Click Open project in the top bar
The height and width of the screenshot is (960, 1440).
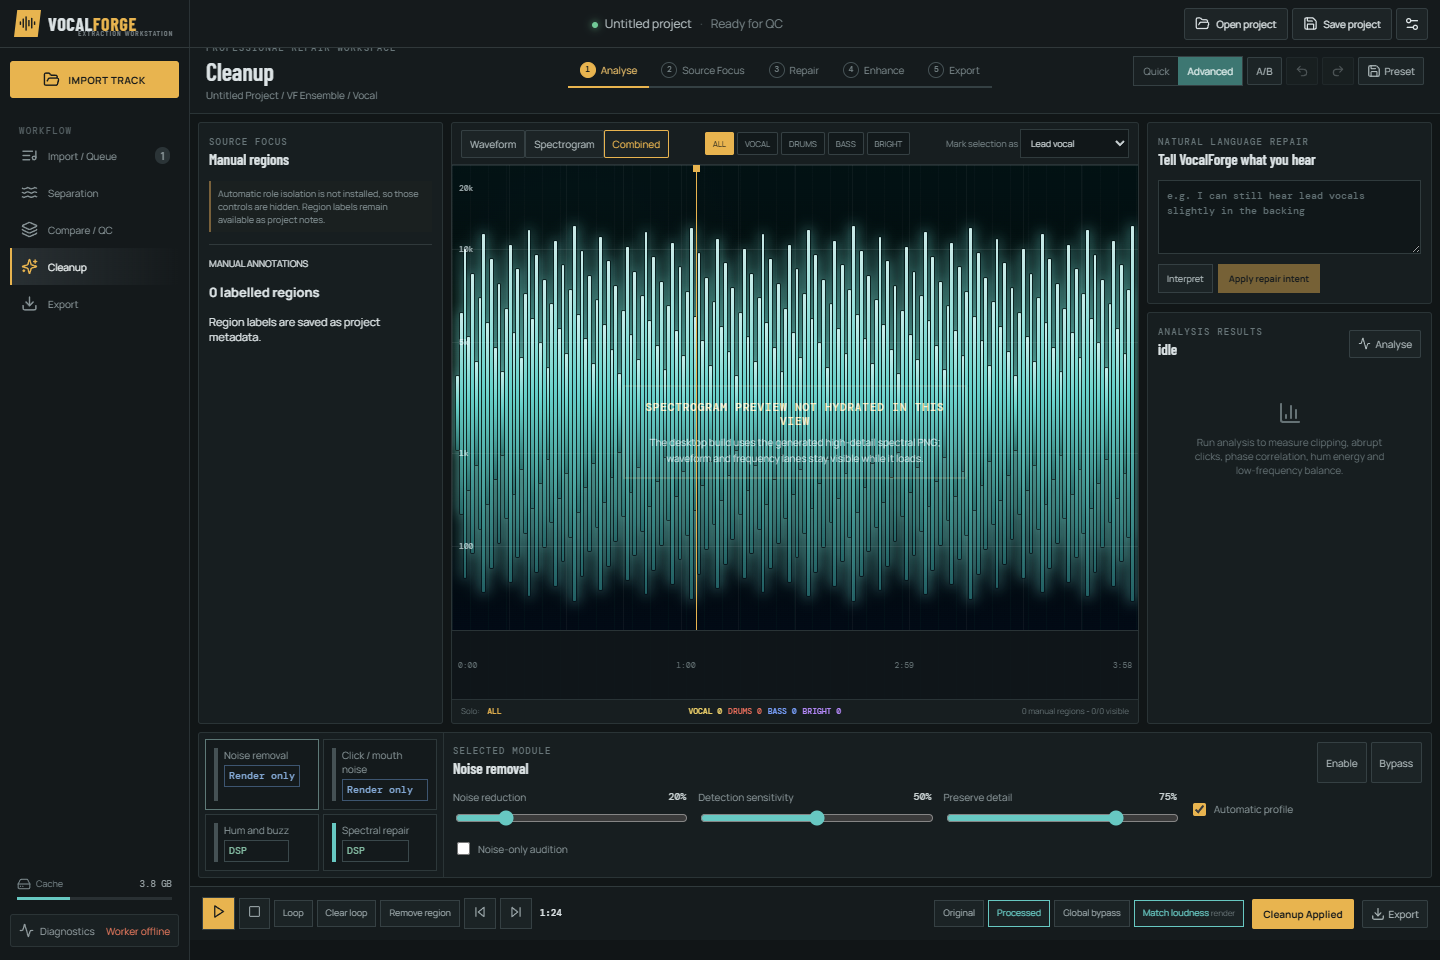[x=1236, y=24]
